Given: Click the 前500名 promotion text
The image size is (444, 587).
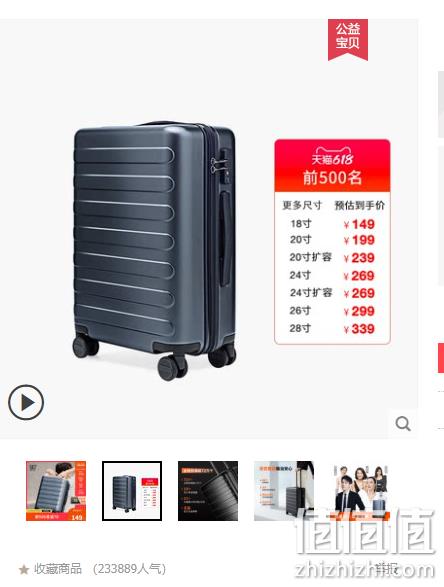Looking at the screenshot, I should [332, 177].
